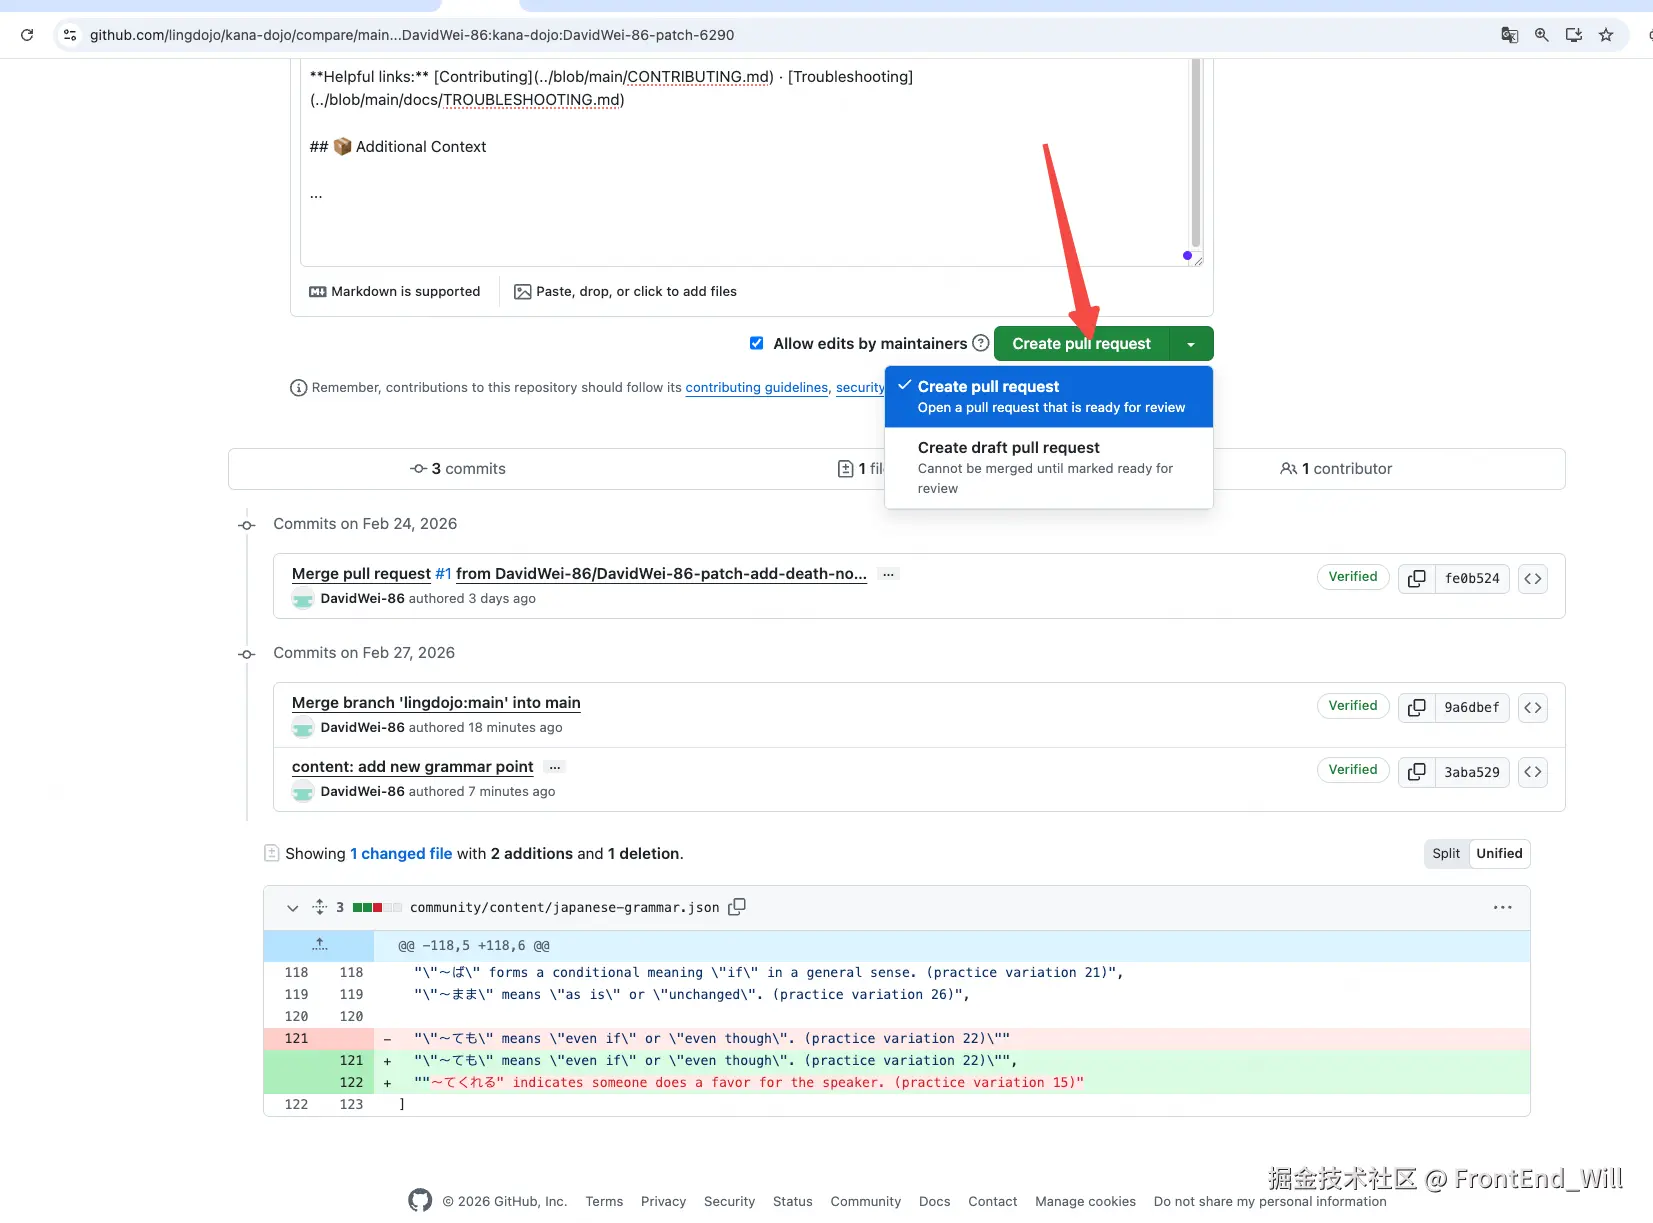The image size is (1653, 1223).
Task: Open the Privacy footer link
Action: tap(663, 1202)
